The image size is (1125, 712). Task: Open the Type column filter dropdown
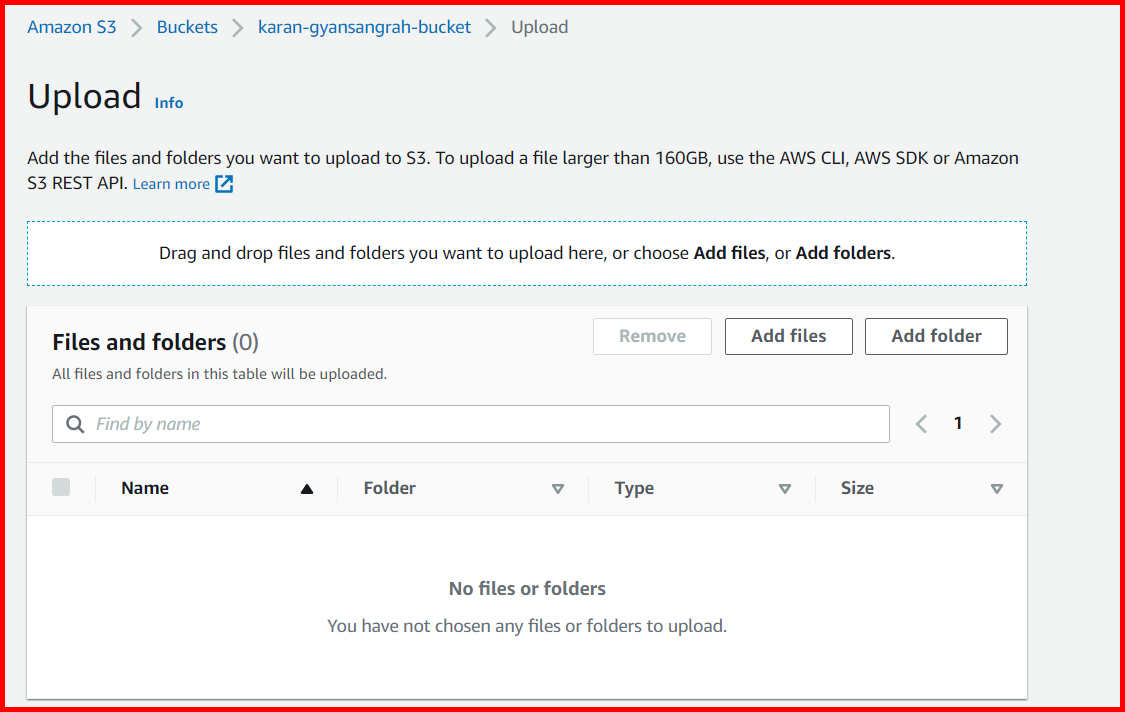tap(786, 489)
